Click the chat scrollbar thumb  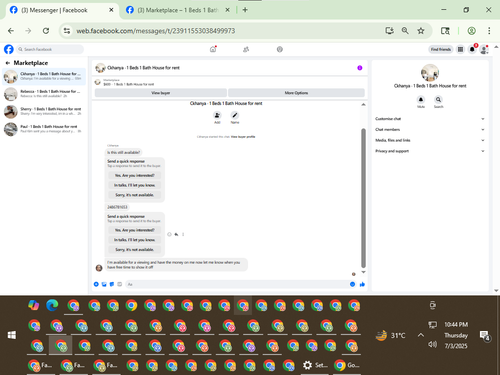point(363,198)
